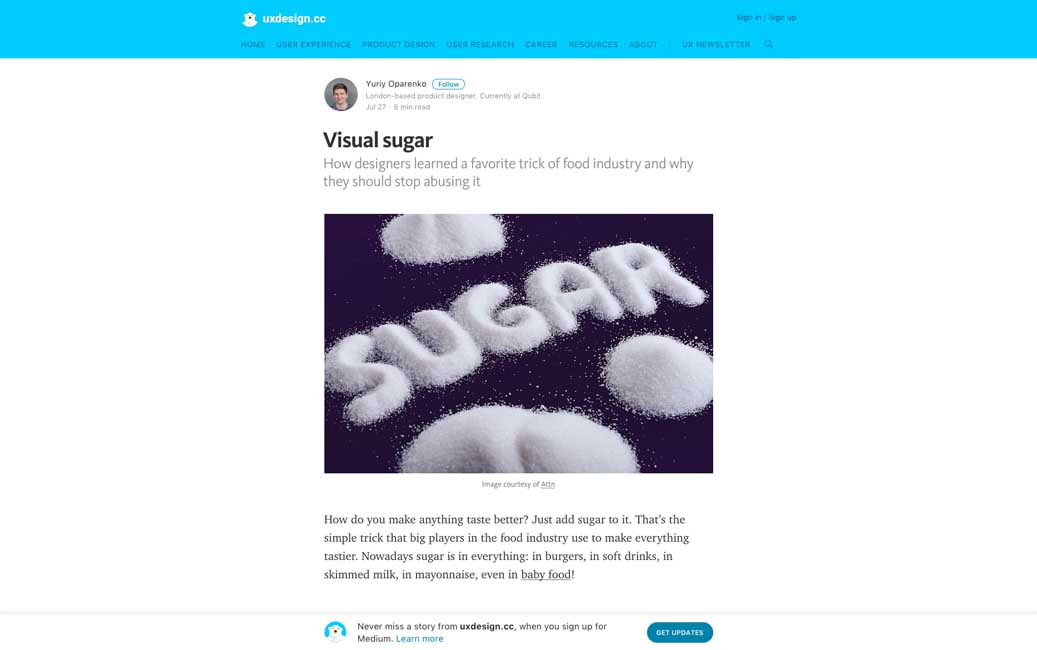Click the Sign in link
This screenshot has width=1037, height=650.
pyautogui.click(x=749, y=17)
